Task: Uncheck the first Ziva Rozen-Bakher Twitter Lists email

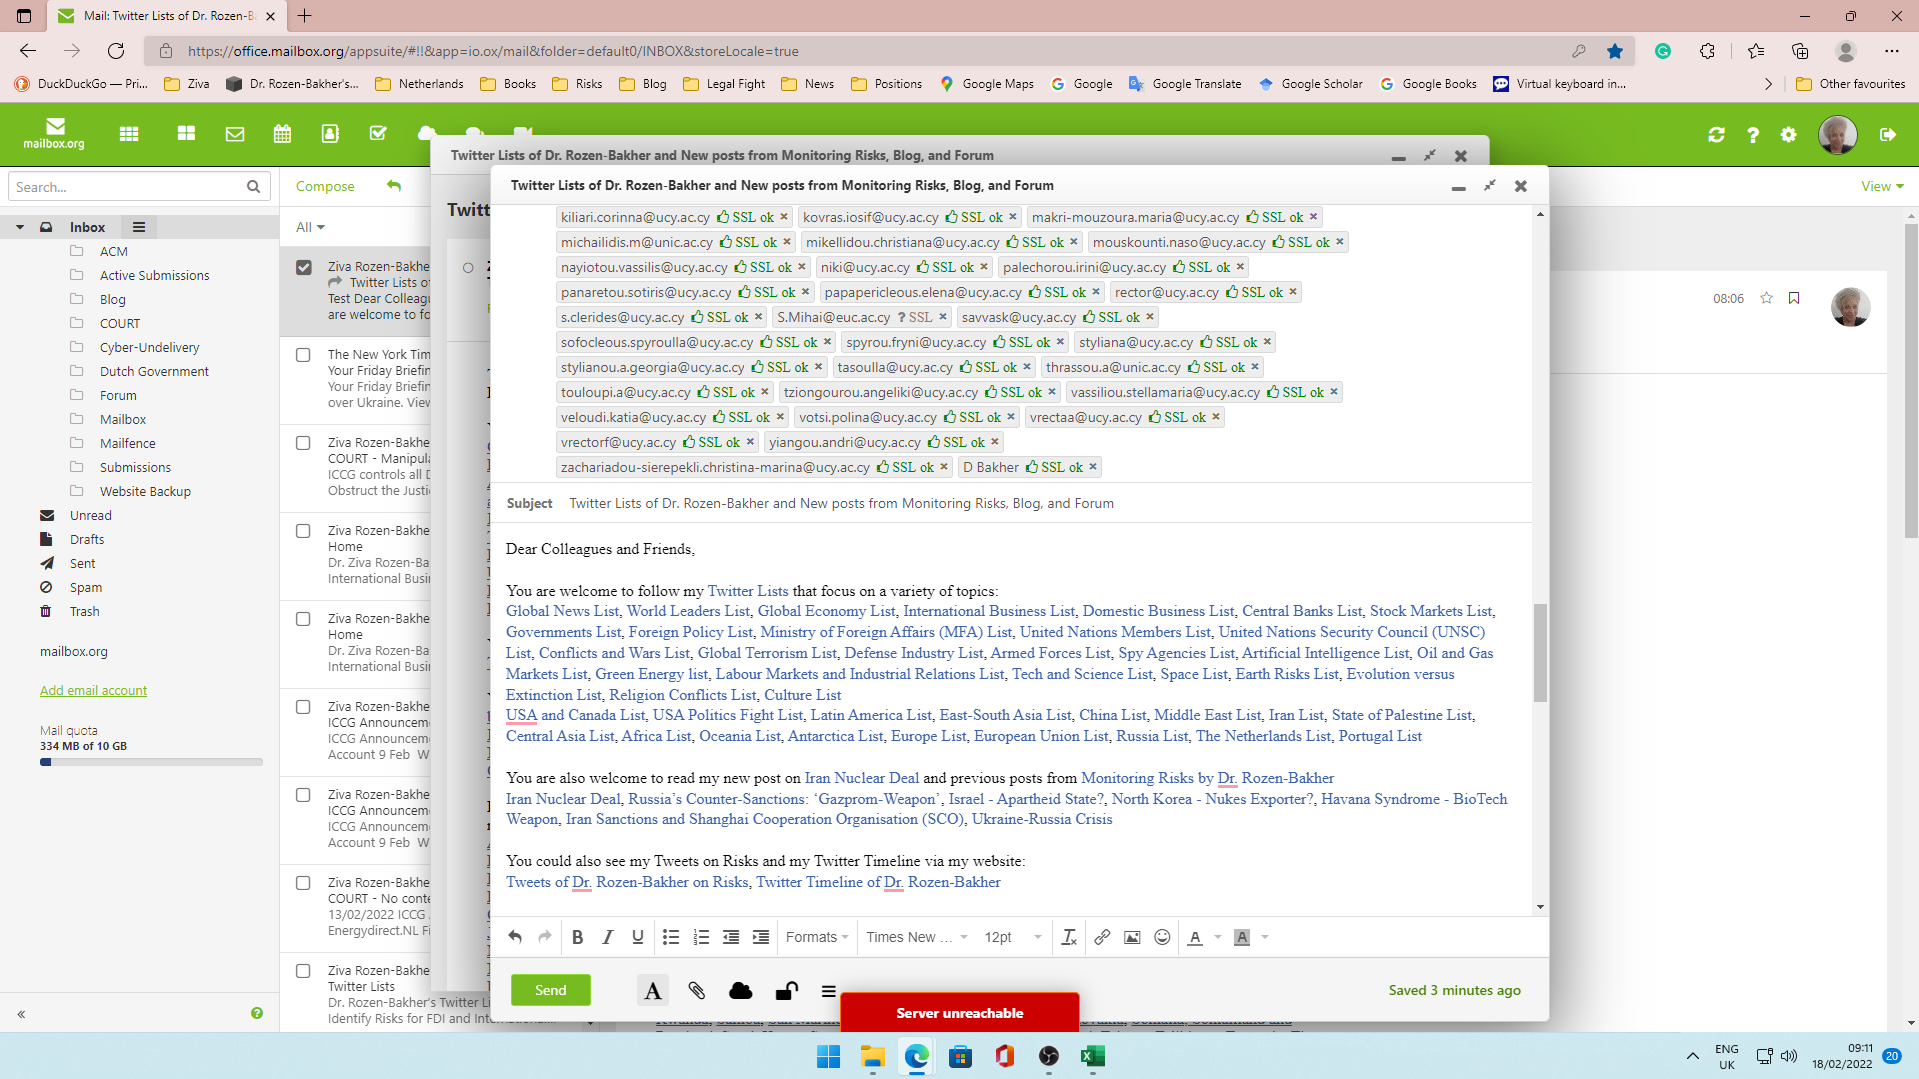Action: click(x=304, y=267)
